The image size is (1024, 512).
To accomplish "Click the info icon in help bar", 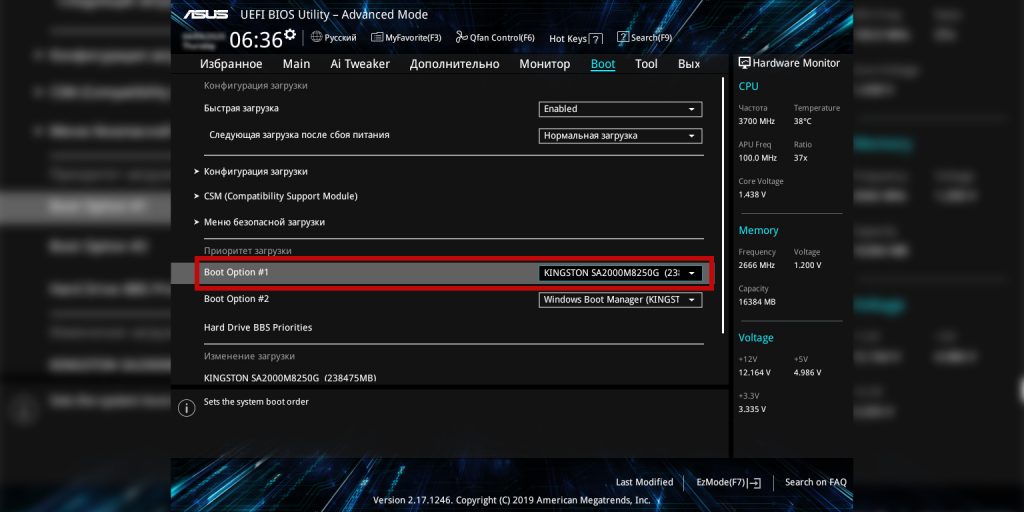I will coord(186,408).
